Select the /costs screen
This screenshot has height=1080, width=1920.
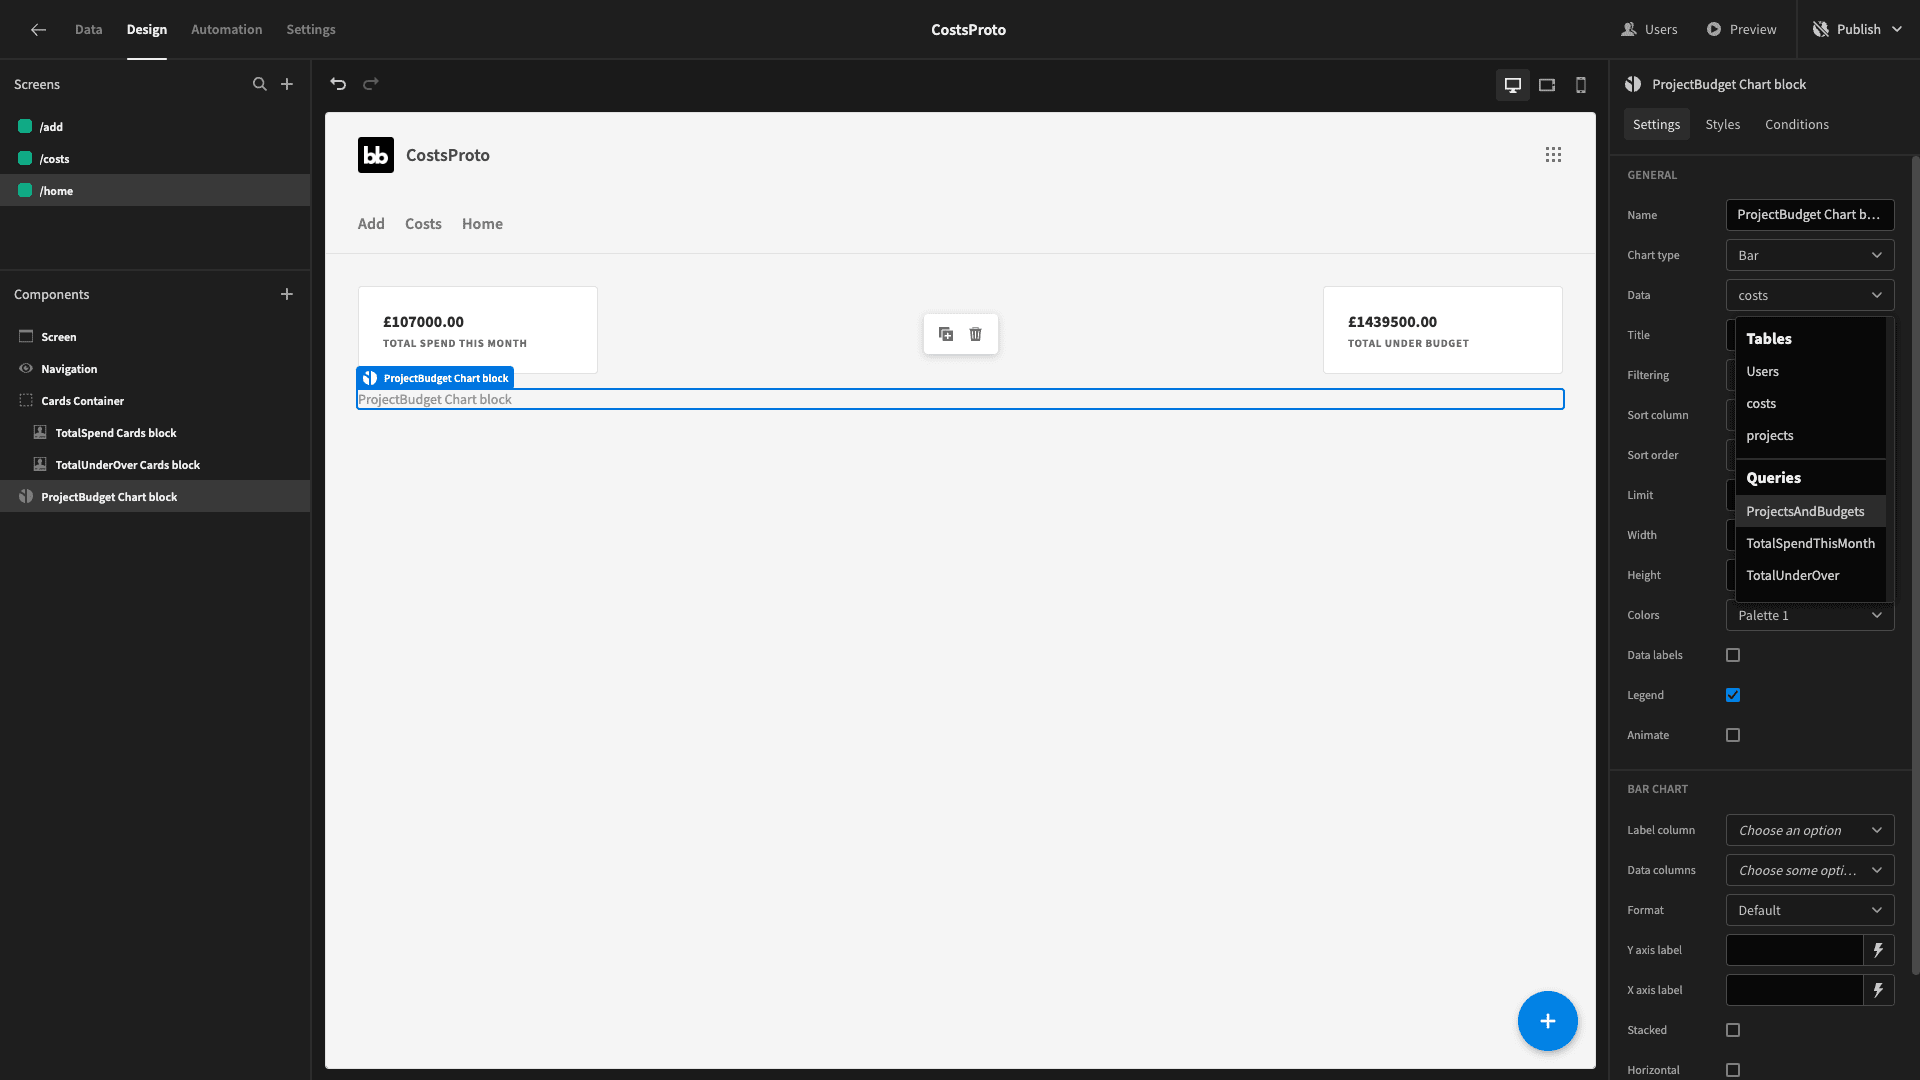tap(155, 158)
